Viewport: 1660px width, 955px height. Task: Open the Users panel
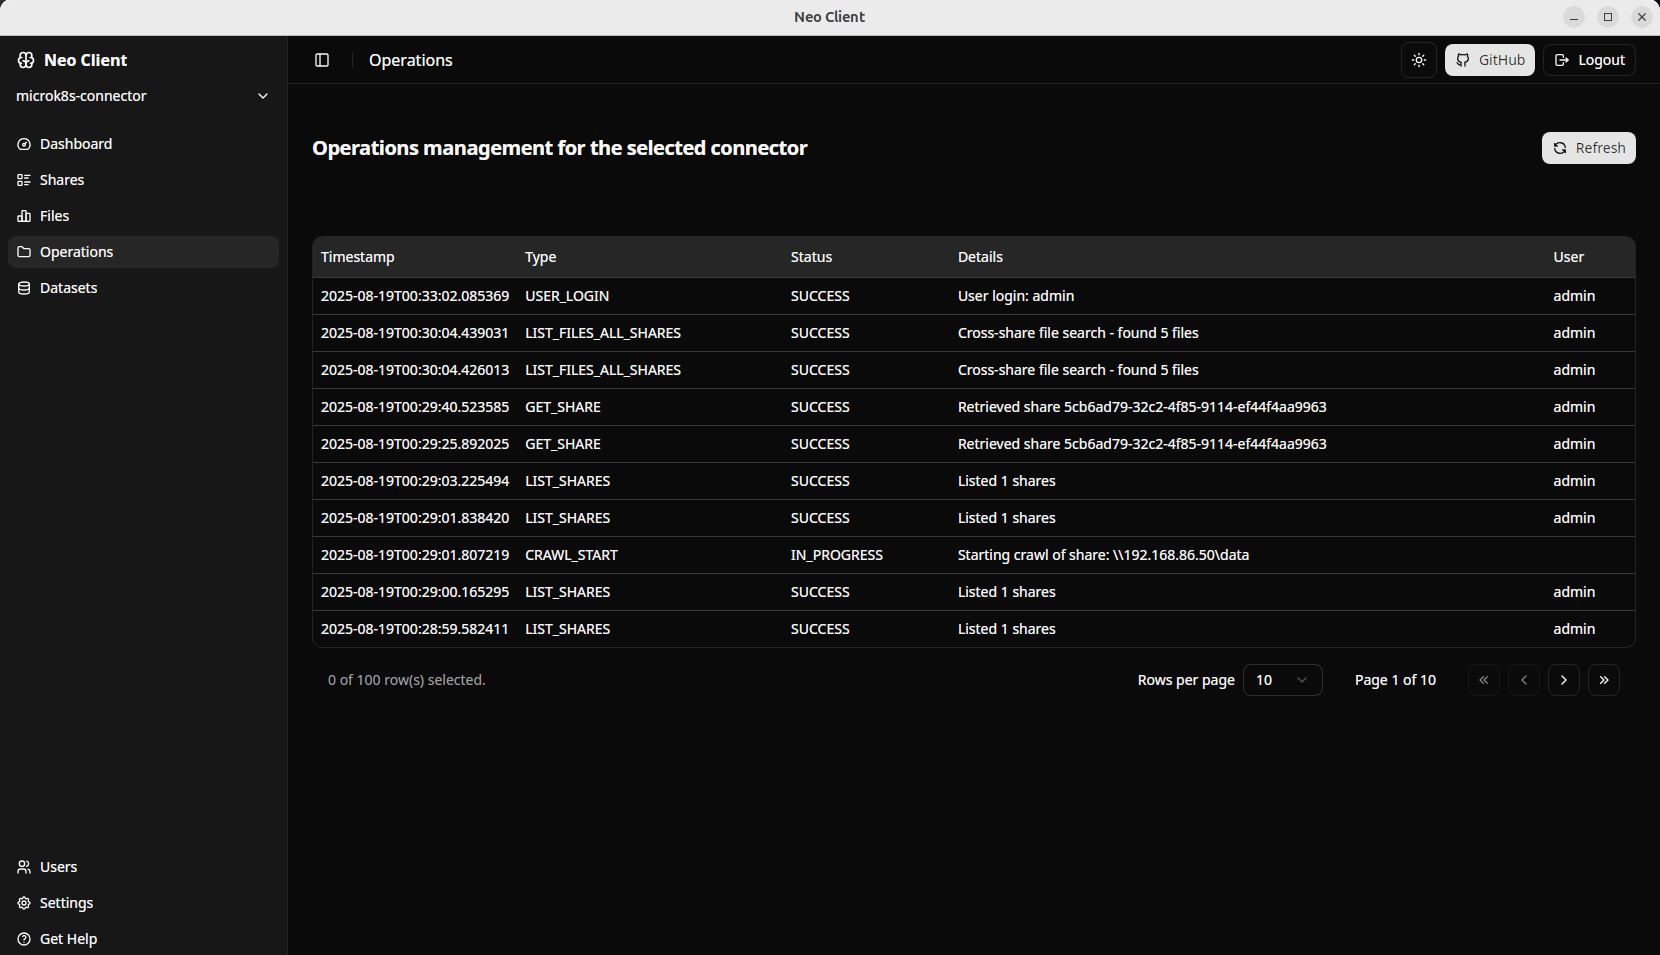point(56,867)
